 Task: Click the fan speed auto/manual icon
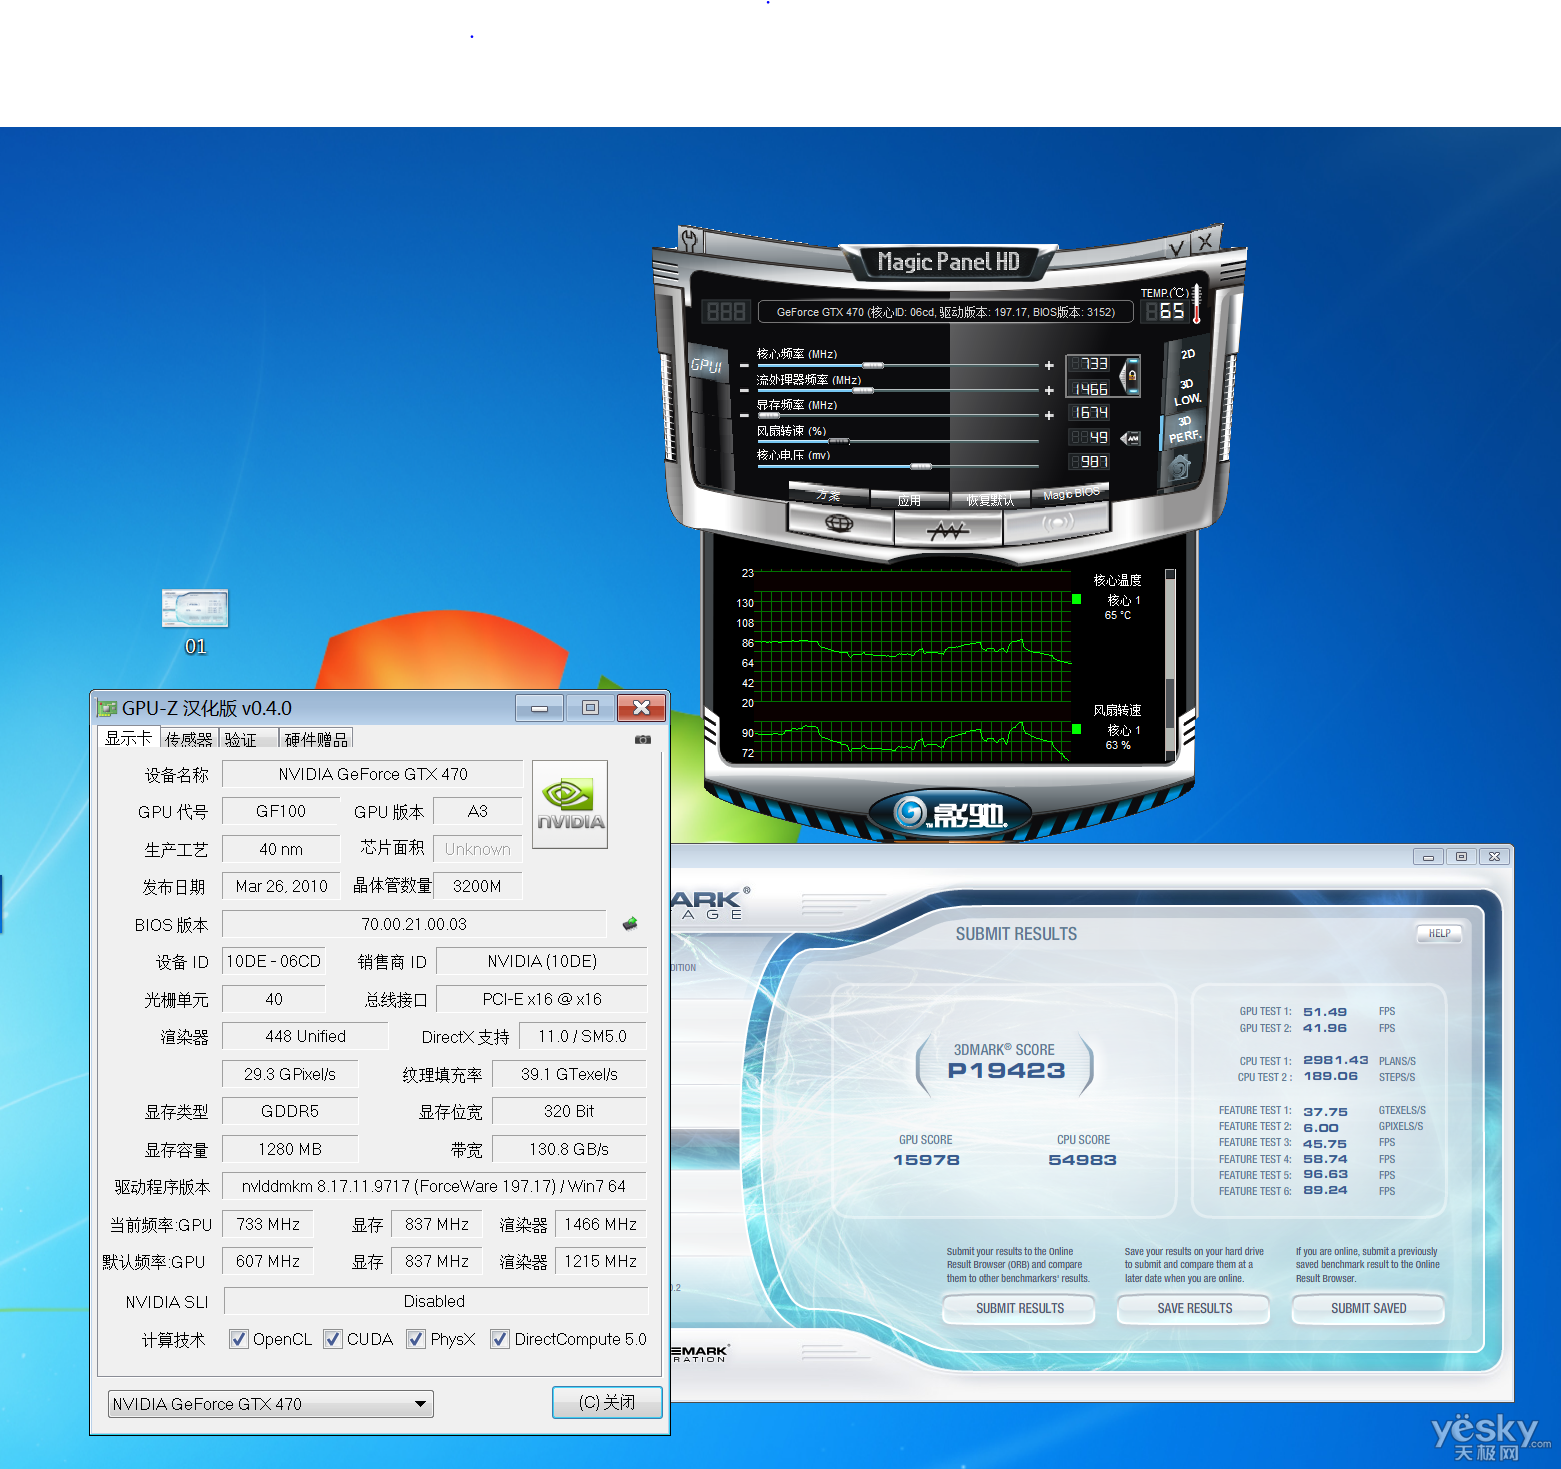point(1131,438)
